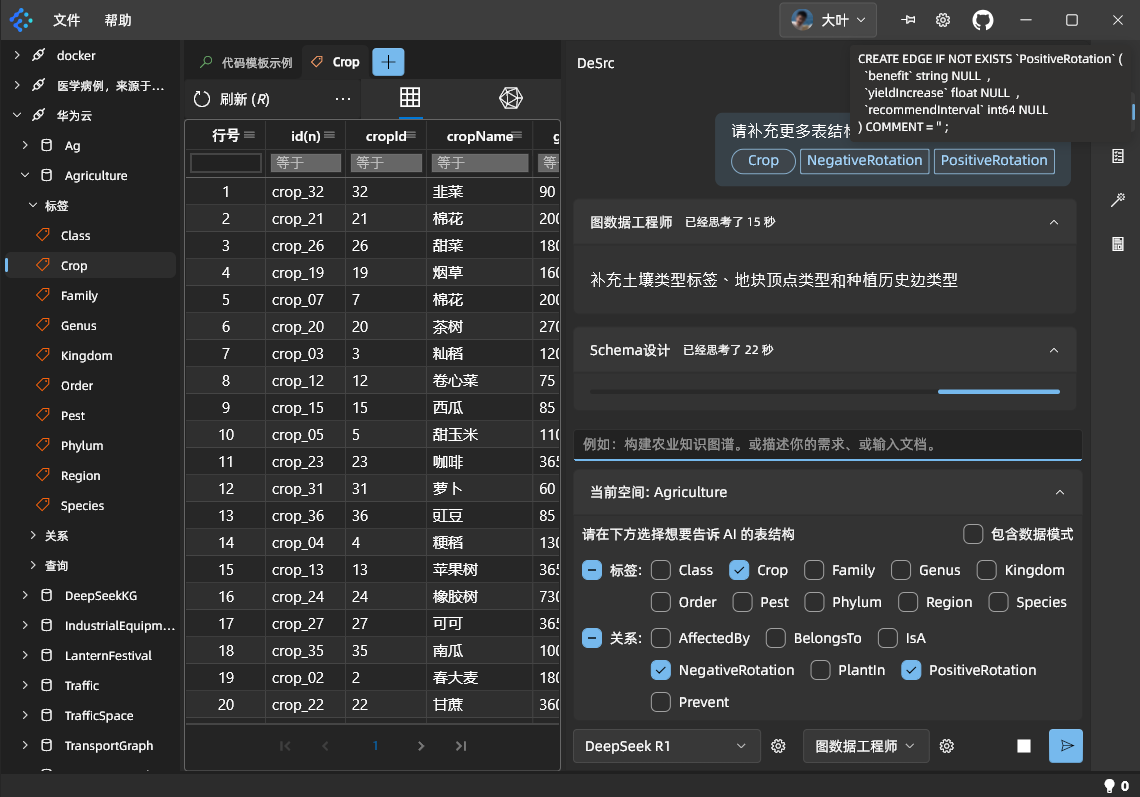Check the Family label checkbox

coord(814,570)
